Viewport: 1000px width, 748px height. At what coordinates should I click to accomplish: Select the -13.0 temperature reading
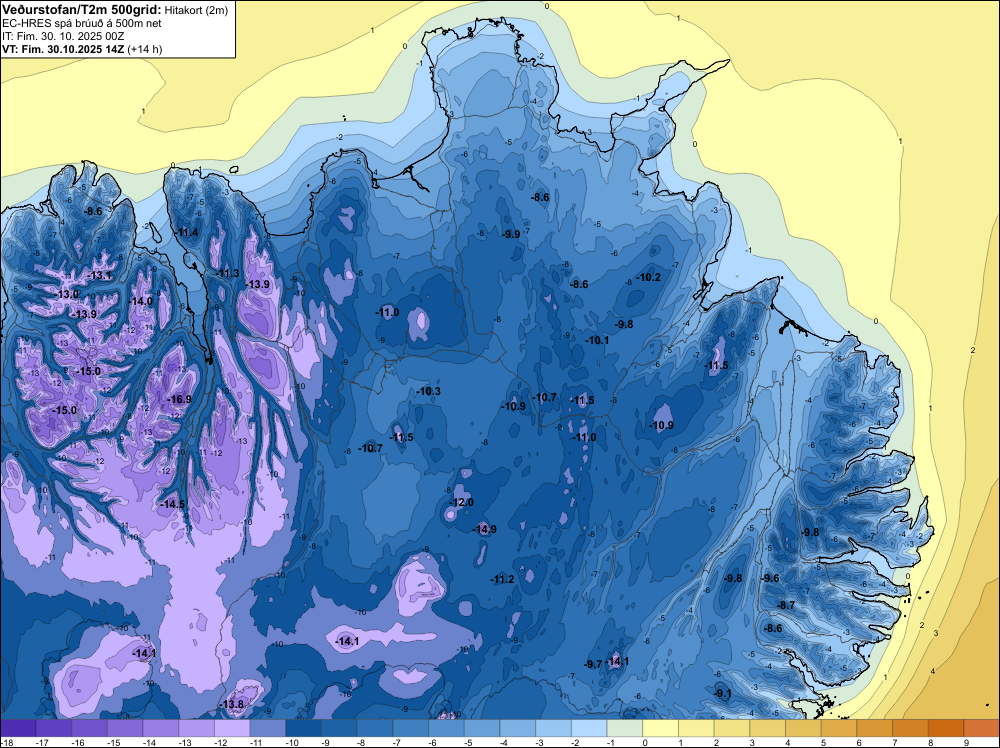point(67,295)
